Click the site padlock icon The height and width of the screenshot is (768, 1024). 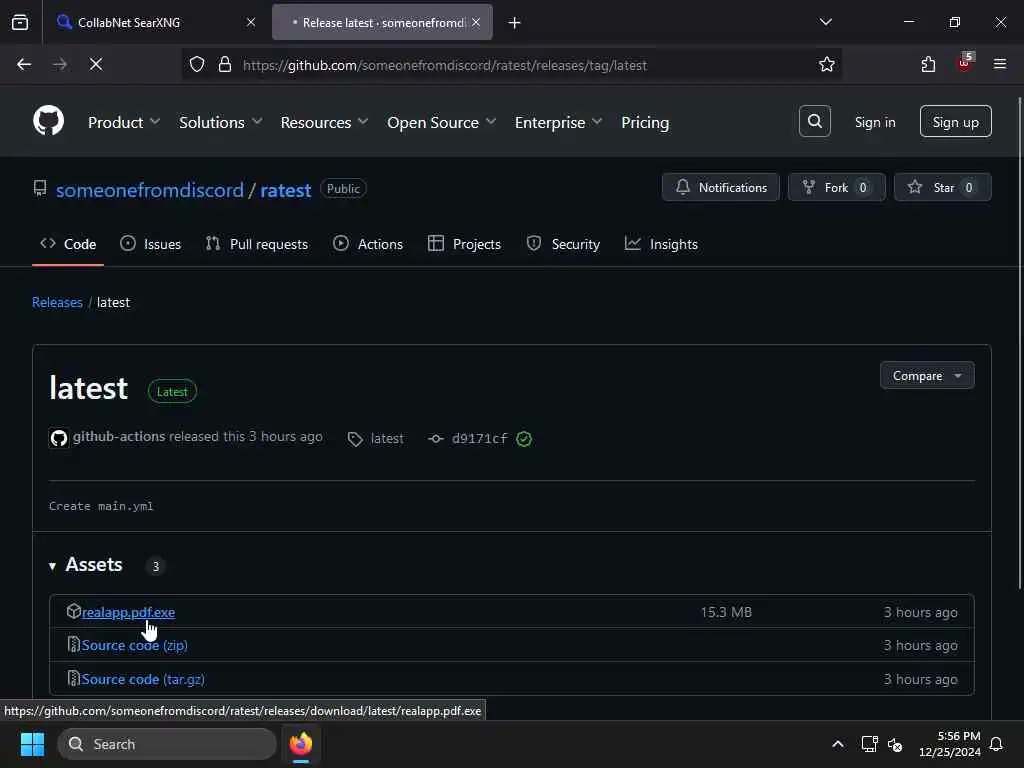(225, 64)
